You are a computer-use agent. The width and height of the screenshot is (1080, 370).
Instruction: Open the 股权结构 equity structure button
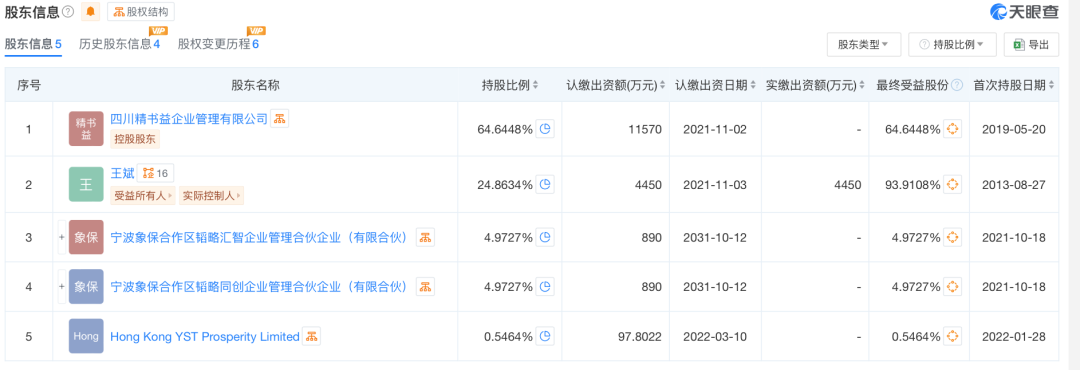[x=141, y=12]
